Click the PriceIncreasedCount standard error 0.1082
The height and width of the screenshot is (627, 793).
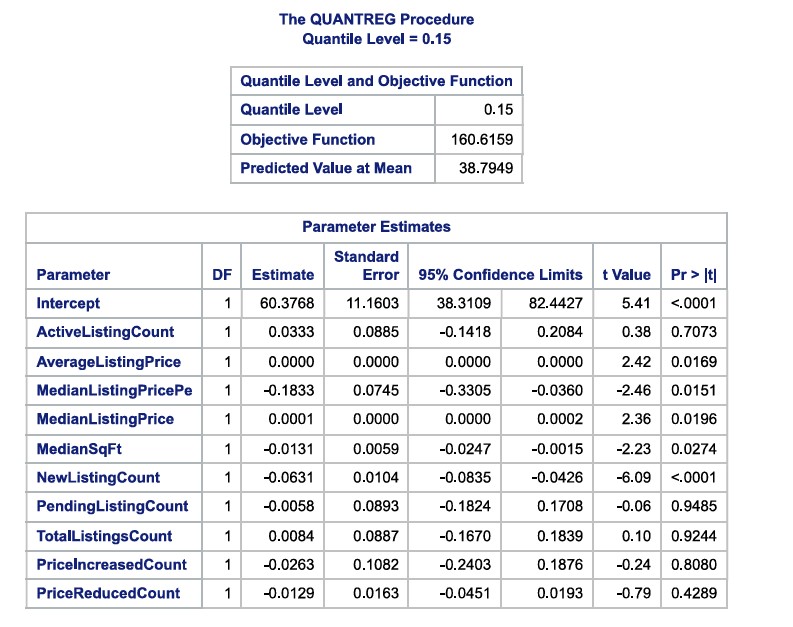(x=376, y=564)
